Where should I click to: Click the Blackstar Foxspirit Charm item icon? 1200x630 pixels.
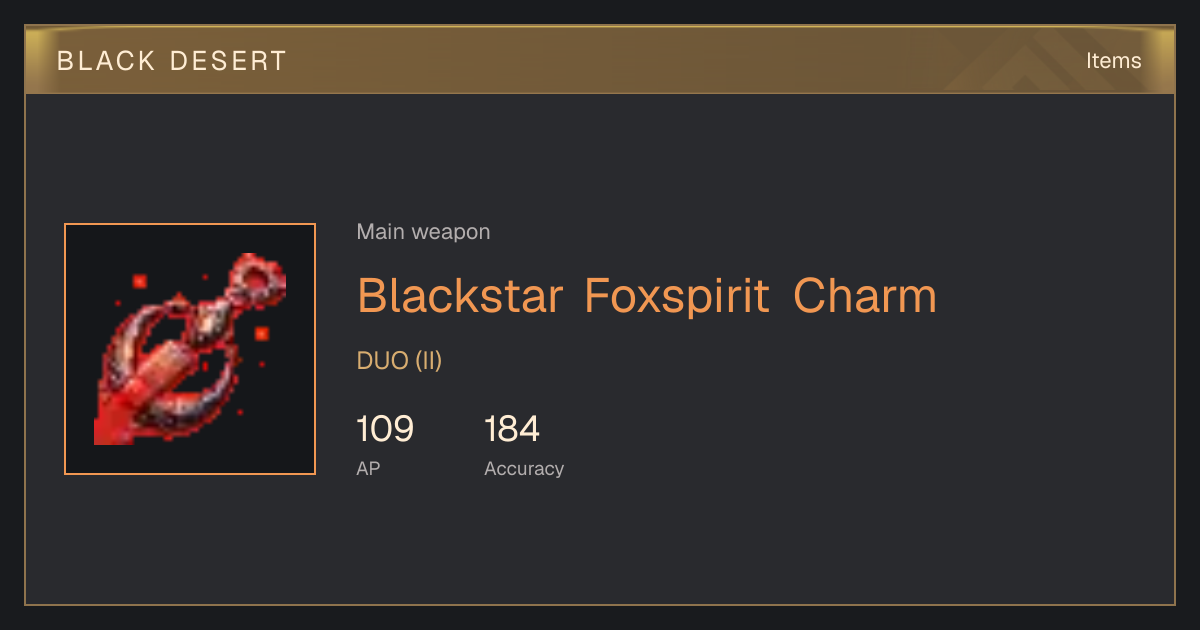pyautogui.click(x=190, y=349)
